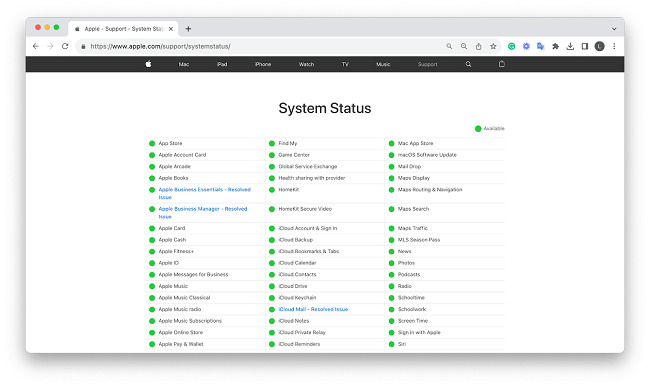
Task: Select the macOS Software Update row
Action: 445,155
